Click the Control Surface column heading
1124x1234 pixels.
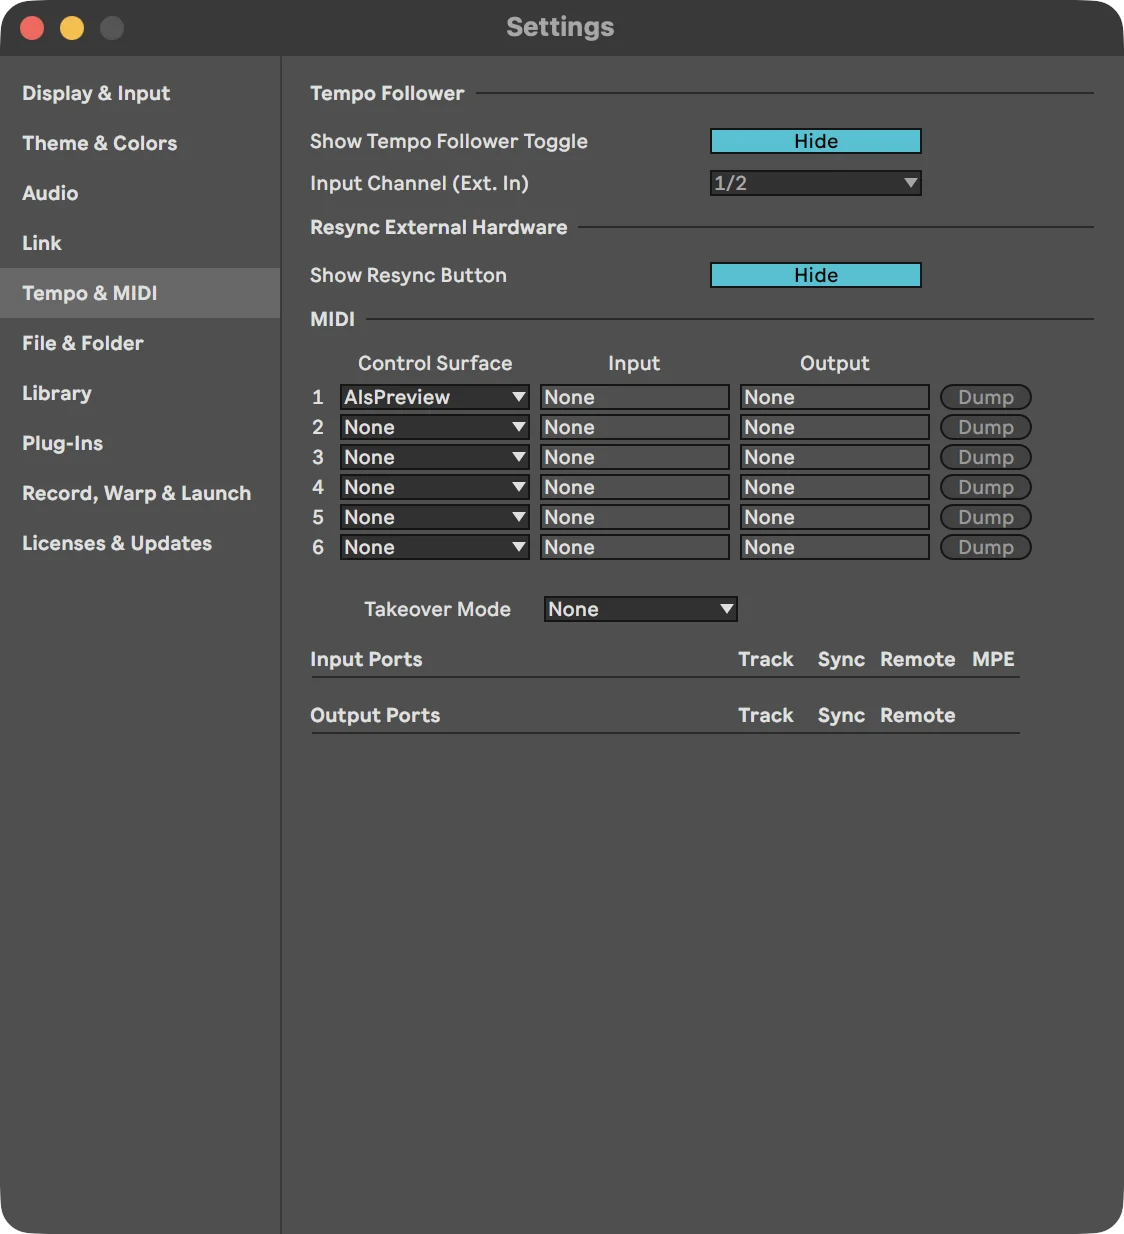pos(435,363)
